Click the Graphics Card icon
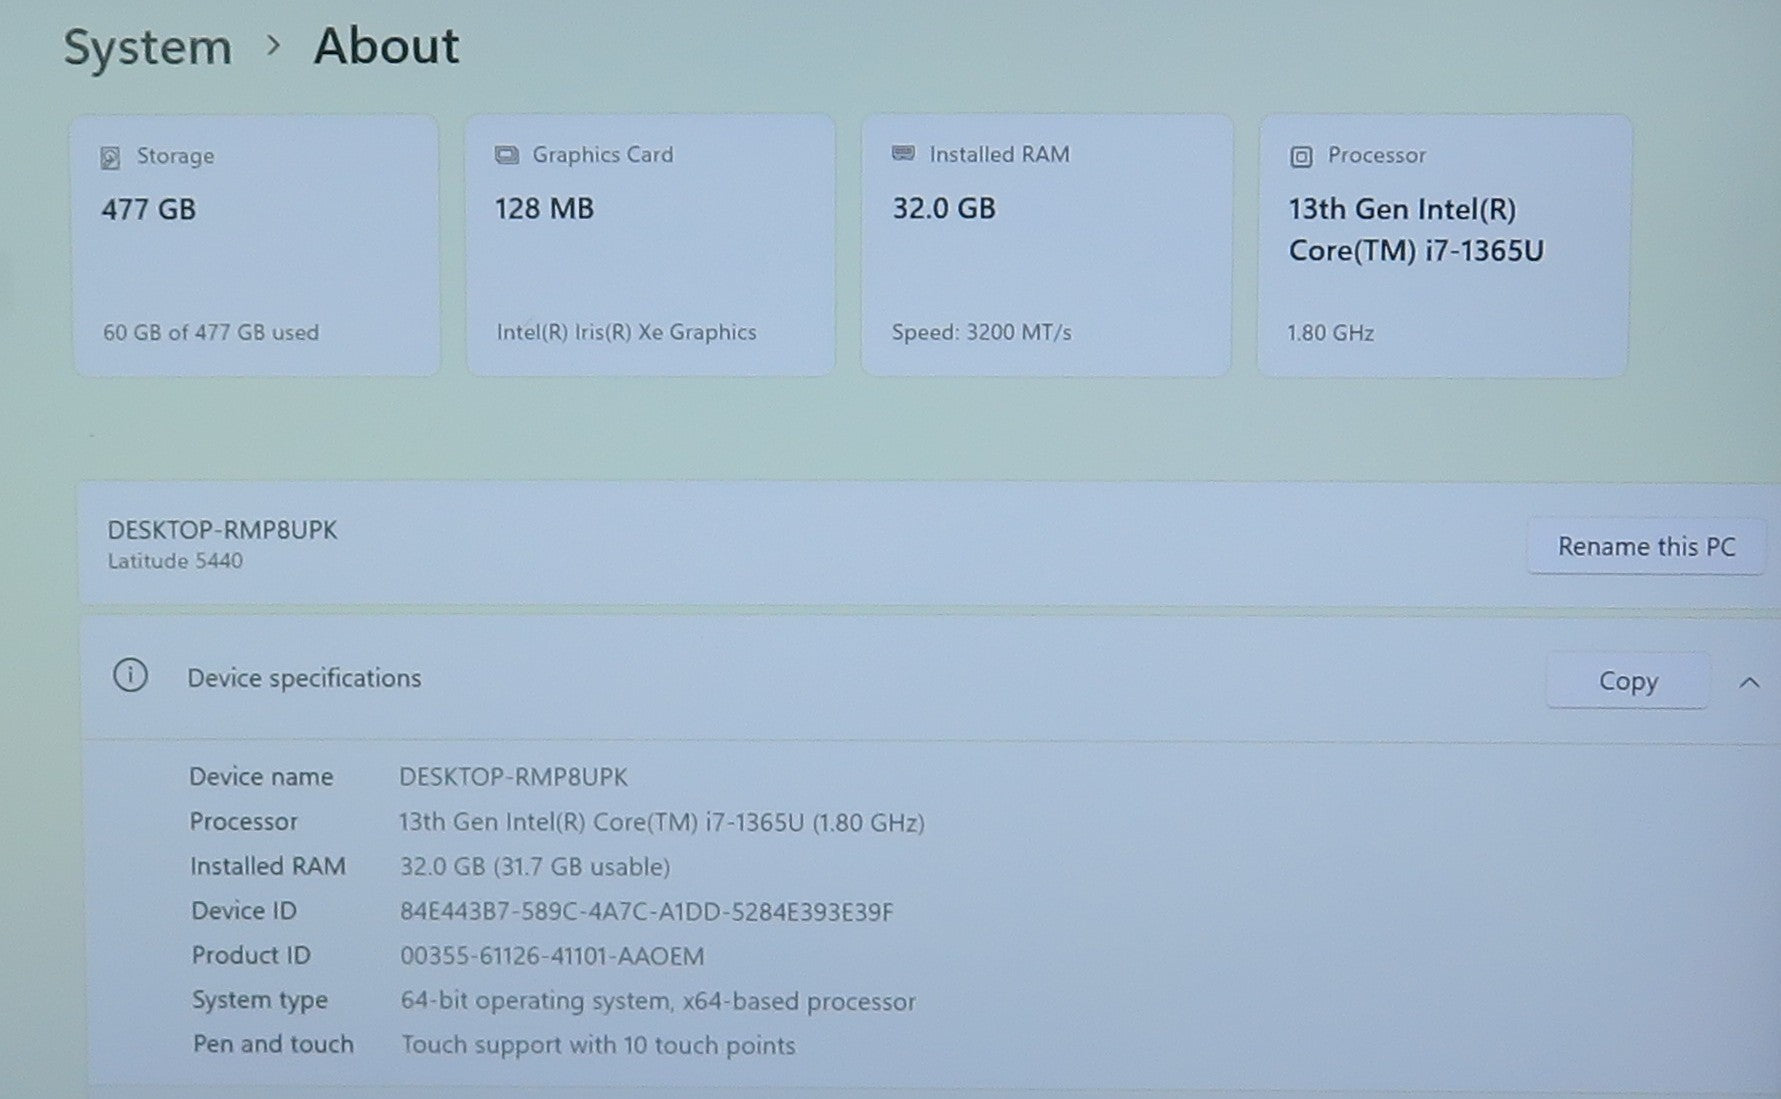 [507, 155]
